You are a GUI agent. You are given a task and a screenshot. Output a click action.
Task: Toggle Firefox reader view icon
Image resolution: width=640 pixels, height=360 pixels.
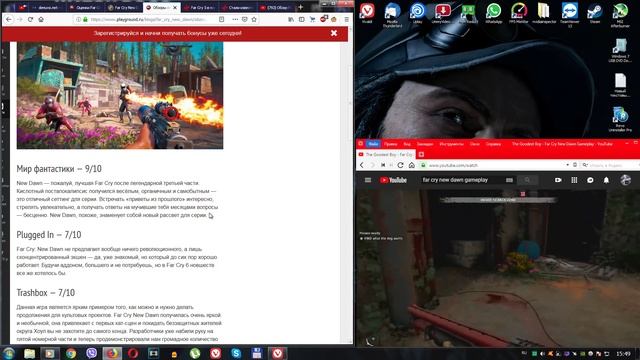pos(222,19)
